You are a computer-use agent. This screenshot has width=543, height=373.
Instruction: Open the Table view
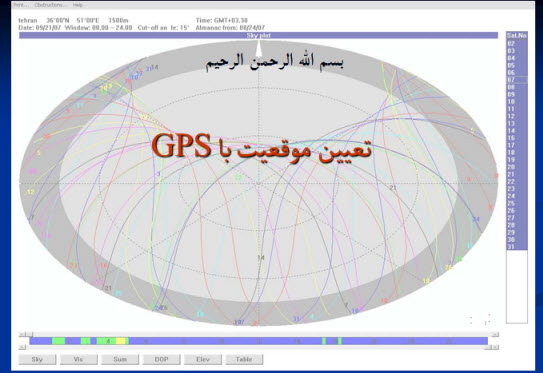(x=244, y=359)
